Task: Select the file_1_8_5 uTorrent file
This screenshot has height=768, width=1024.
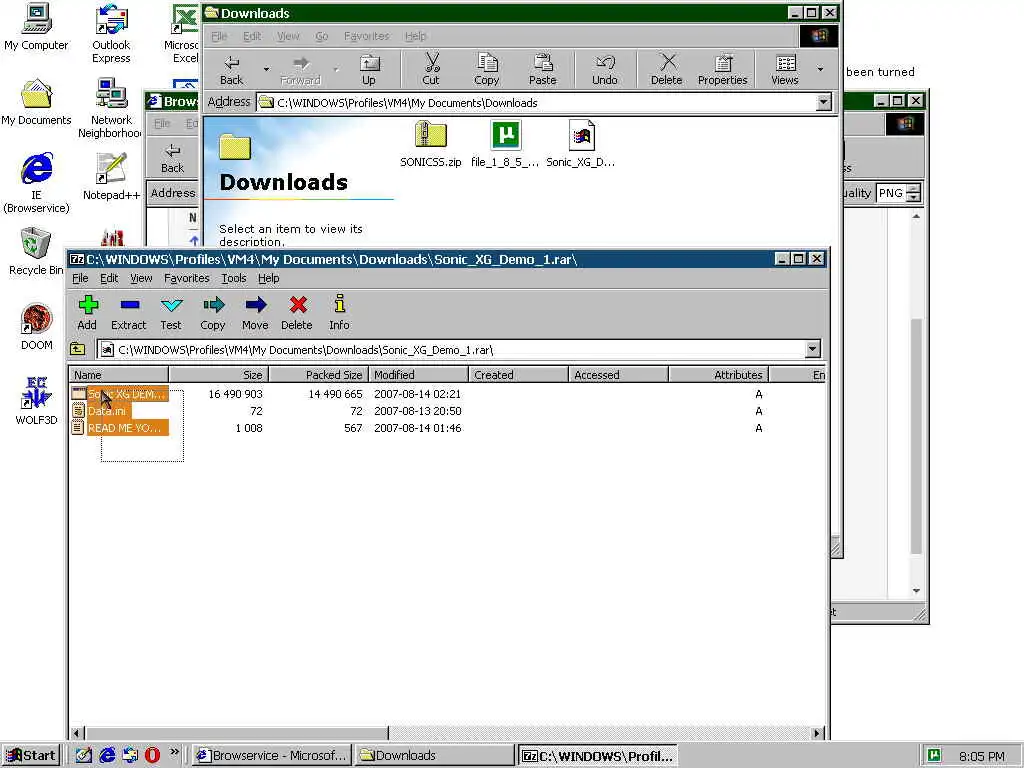Action: [505, 145]
